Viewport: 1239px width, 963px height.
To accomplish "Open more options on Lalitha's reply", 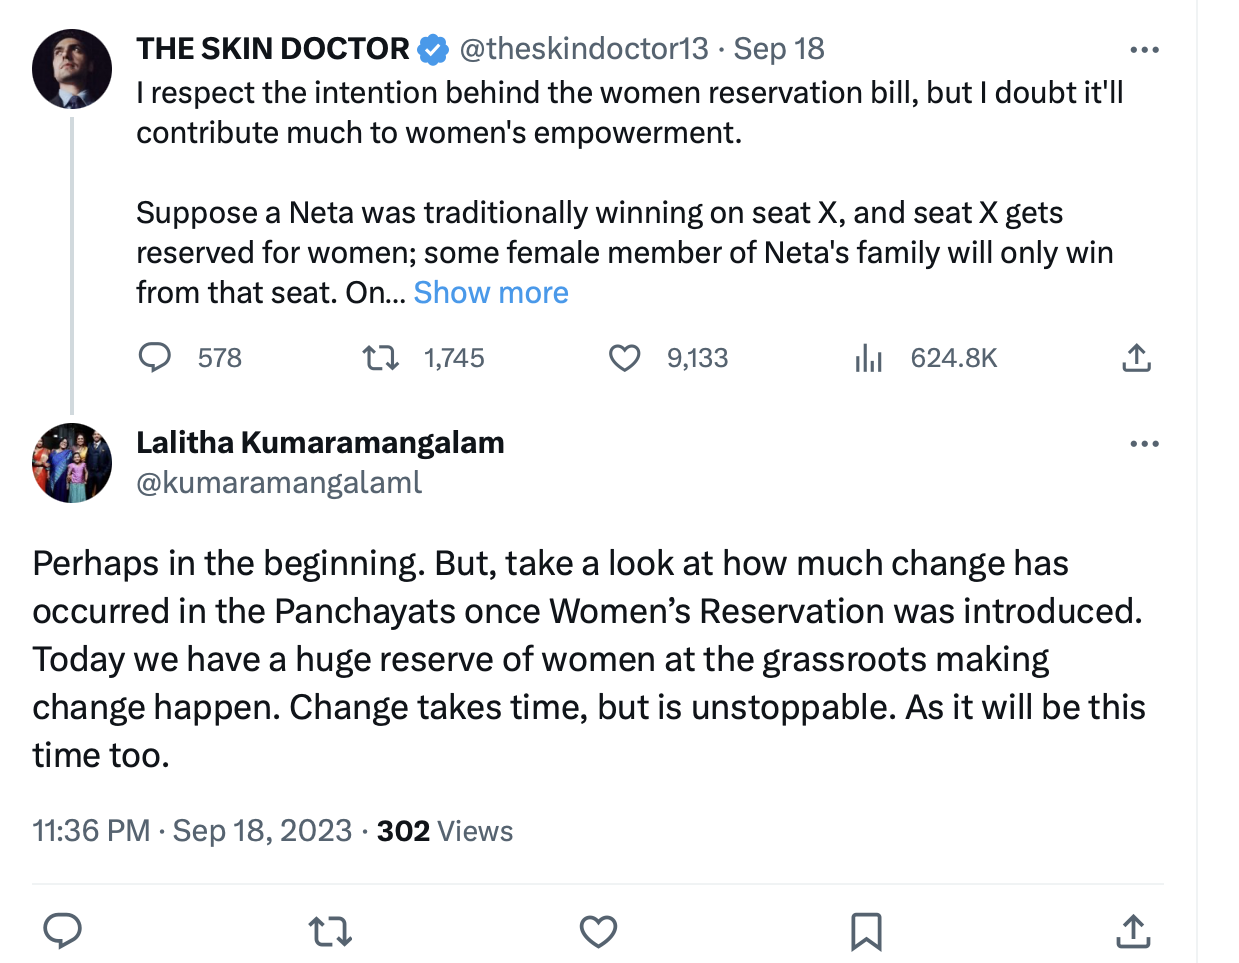I will (1144, 443).
